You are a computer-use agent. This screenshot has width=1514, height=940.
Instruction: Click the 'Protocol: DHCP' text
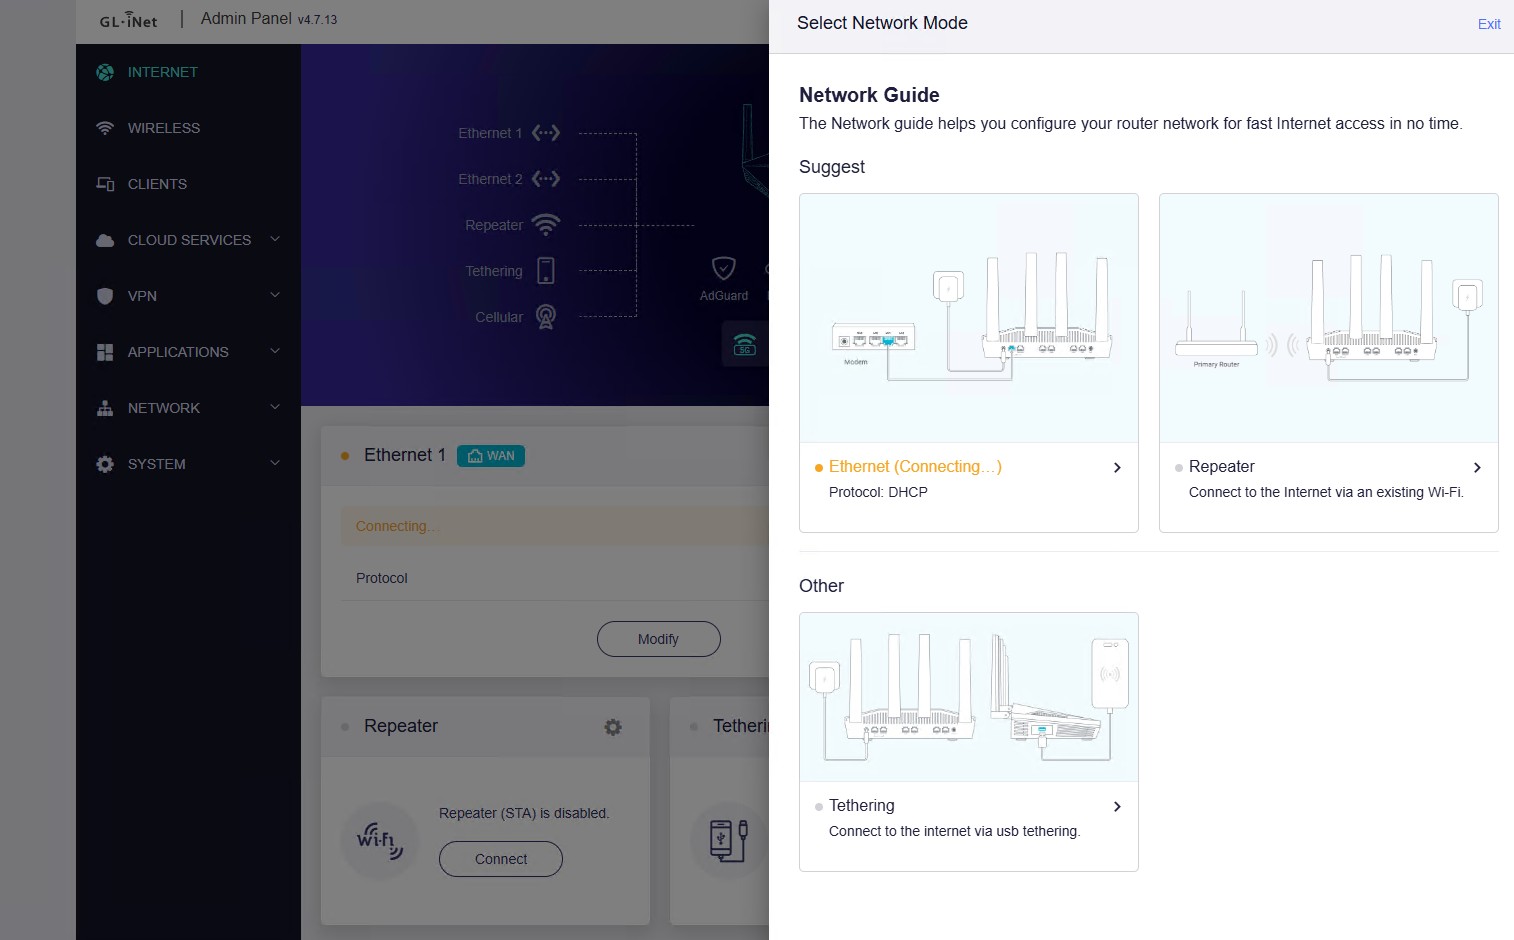(x=878, y=492)
